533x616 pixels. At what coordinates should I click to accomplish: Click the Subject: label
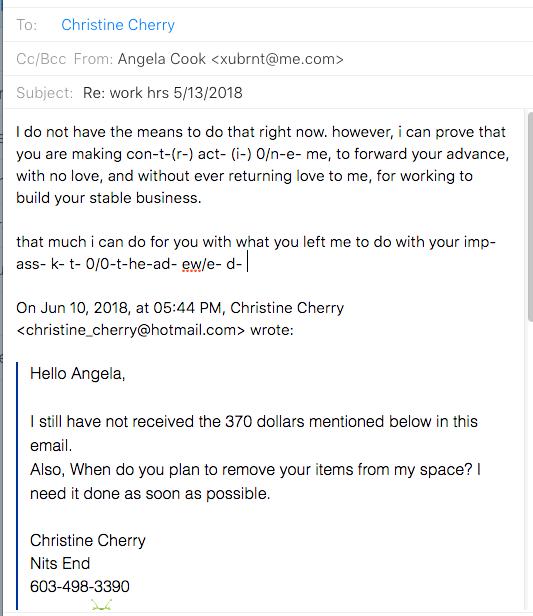pyautogui.click(x=44, y=93)
